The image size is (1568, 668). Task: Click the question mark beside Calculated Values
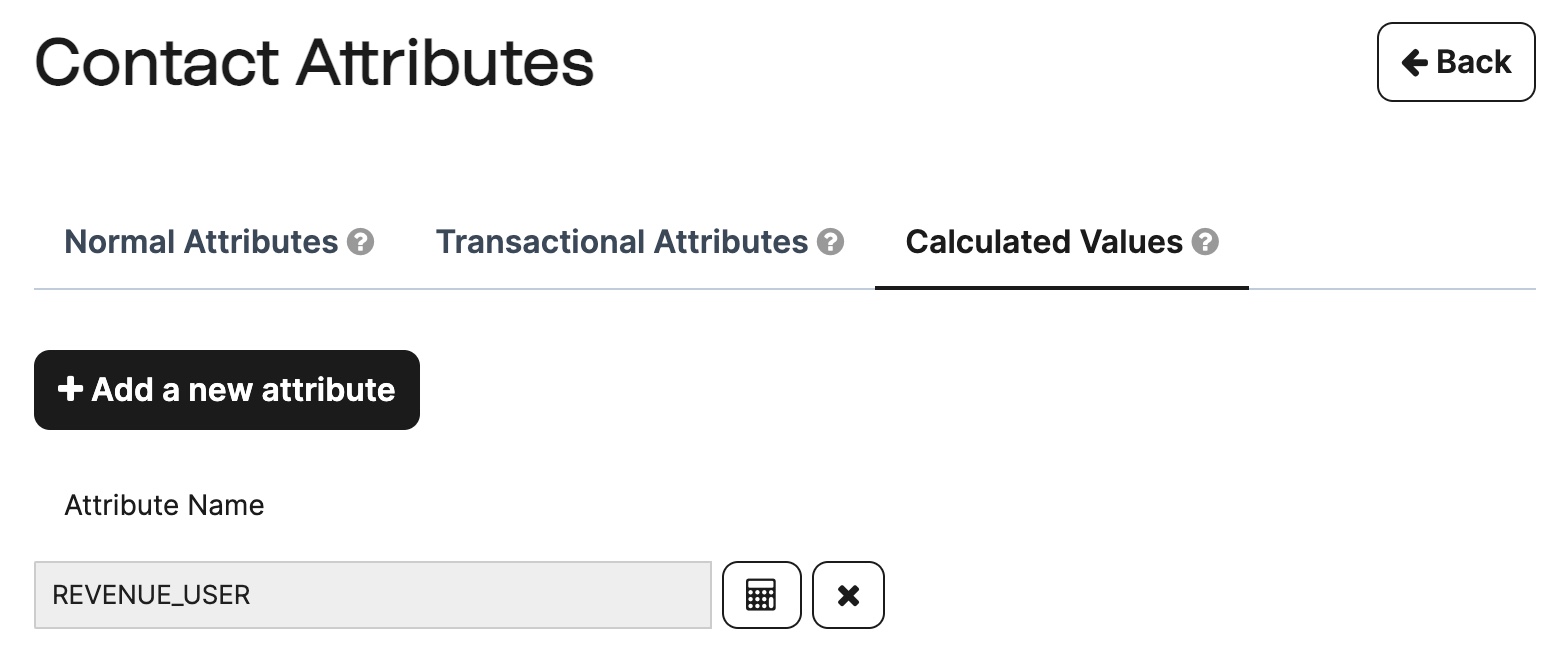click(1205, 242)
